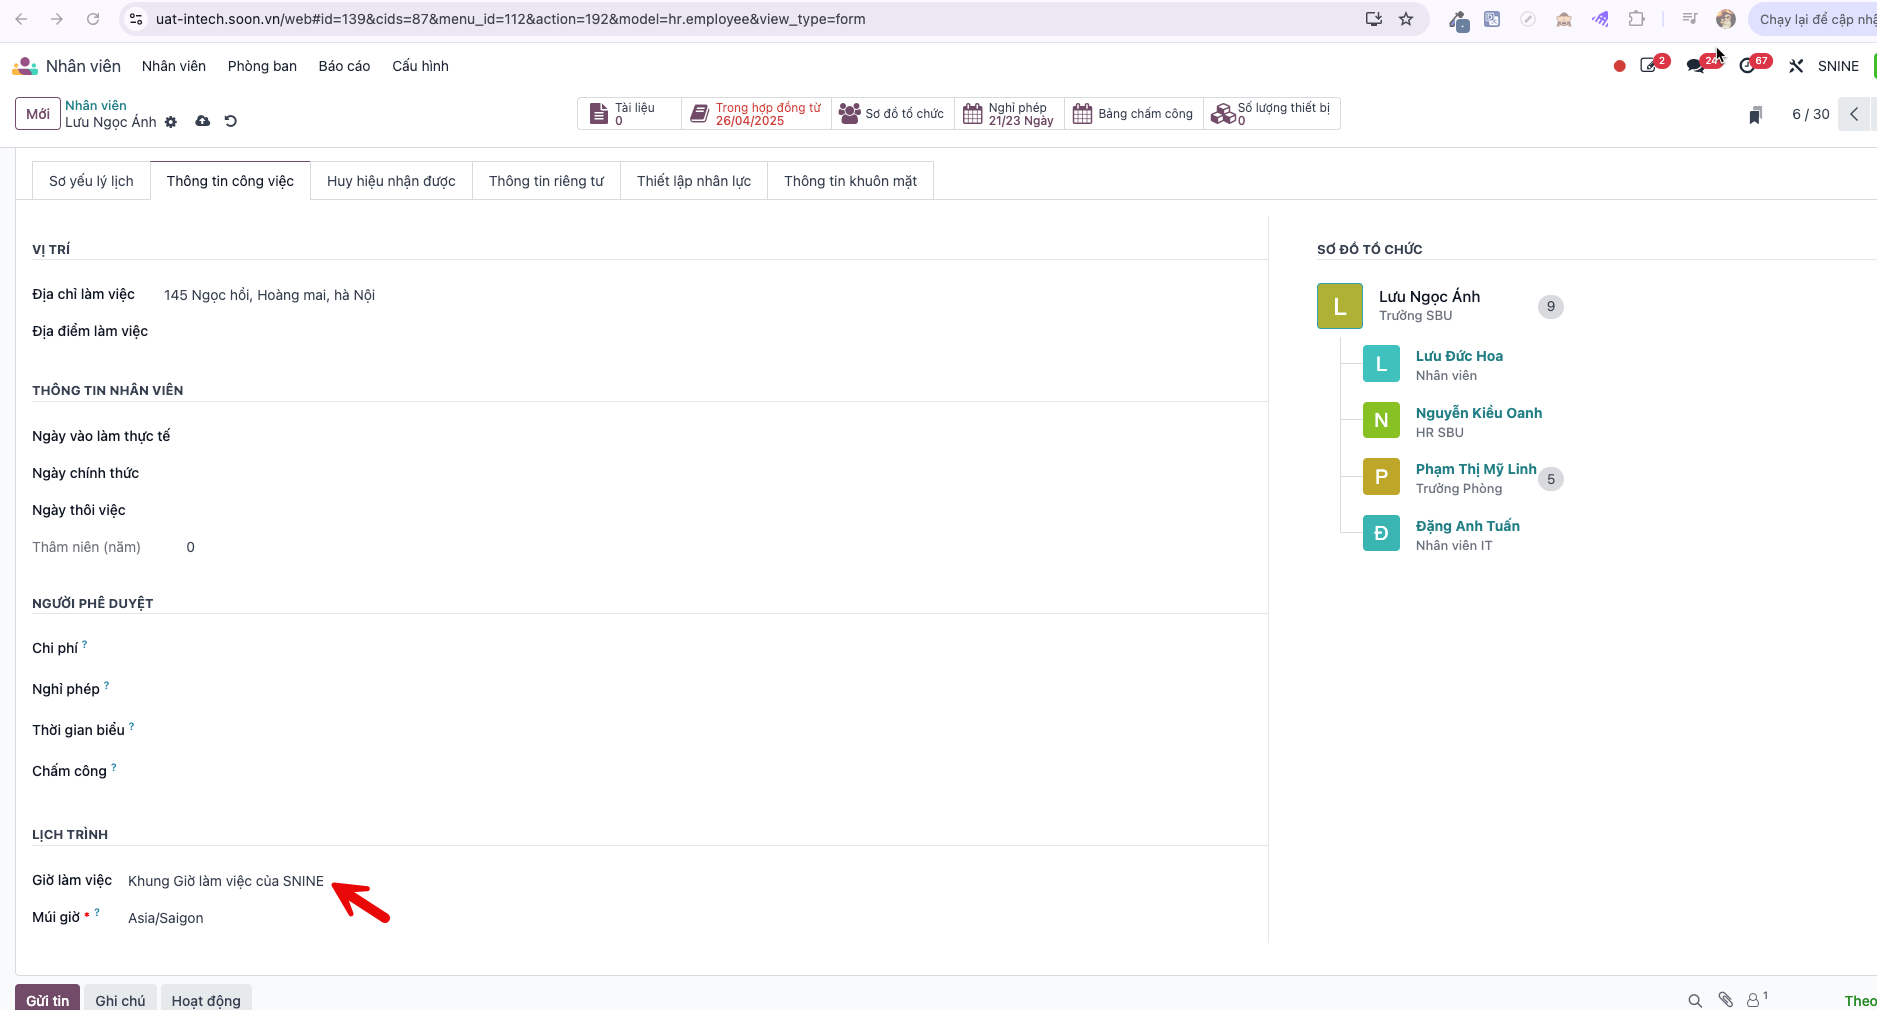The height and width of the screenshot is (1010, 1877).
Task: Click the paperclip attachments icon
Action: [x=1725, y=999]
